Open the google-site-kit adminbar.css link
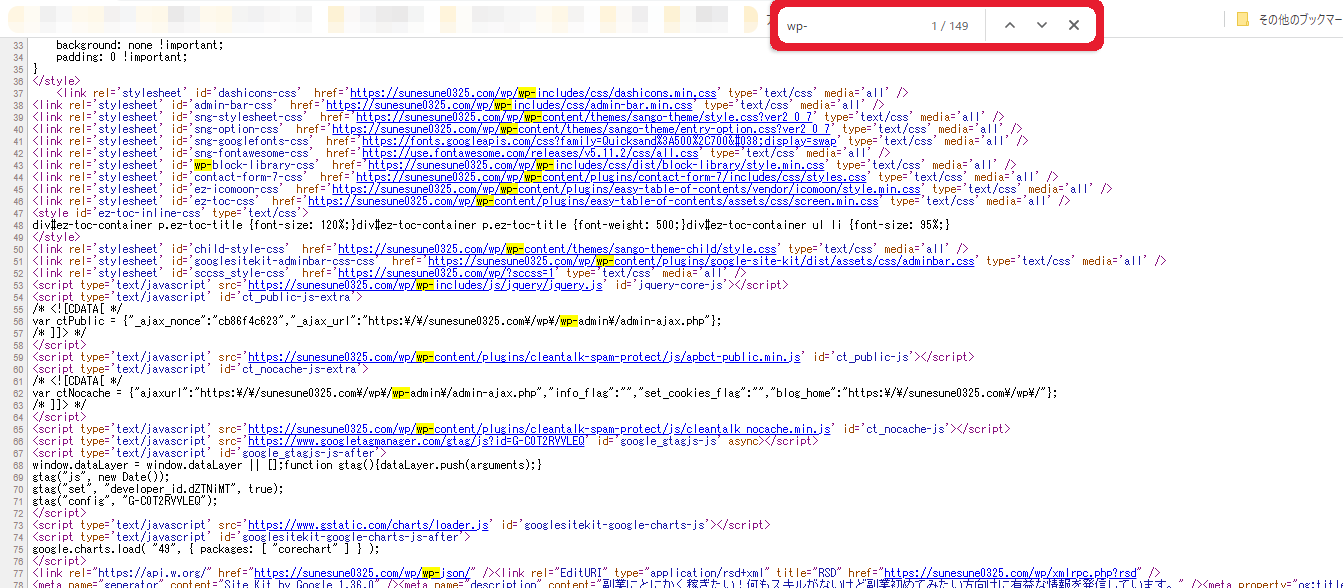This screenshot has width=1343, height=588. pos(700,261)
